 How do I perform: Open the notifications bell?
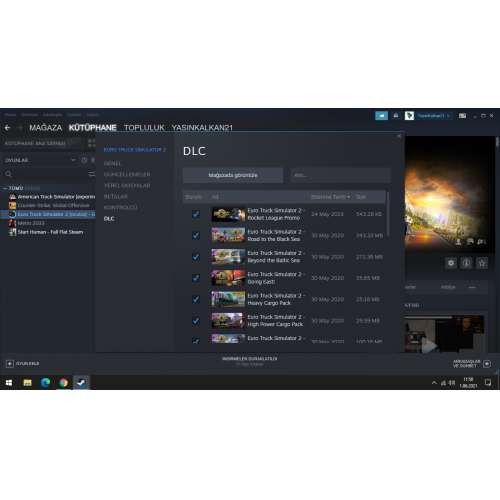(396, 116)
